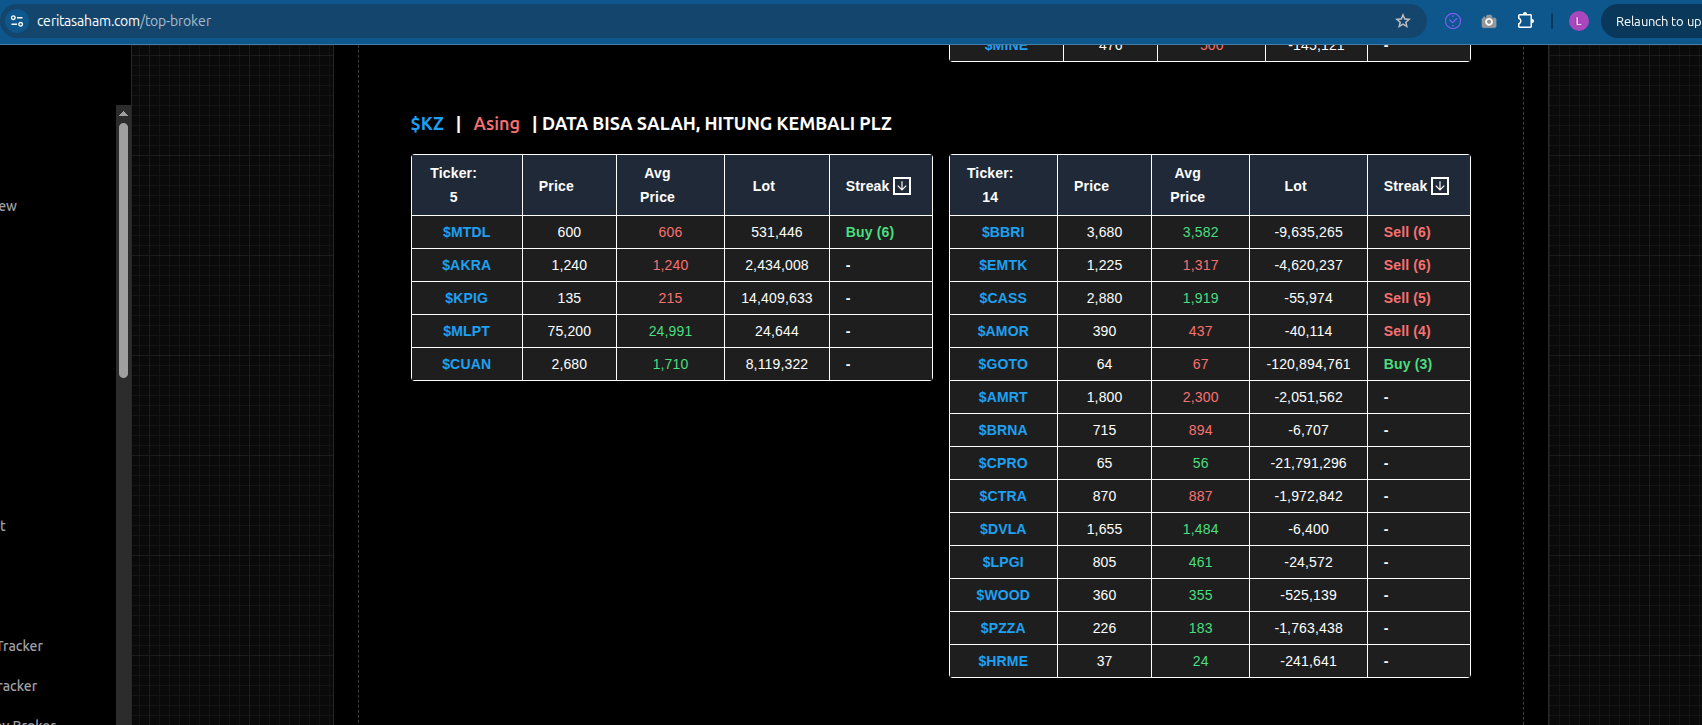Open the $CASS ticker link
Screen dimensions: 1702x725
pyautogui.click(x=1003, y=298)
